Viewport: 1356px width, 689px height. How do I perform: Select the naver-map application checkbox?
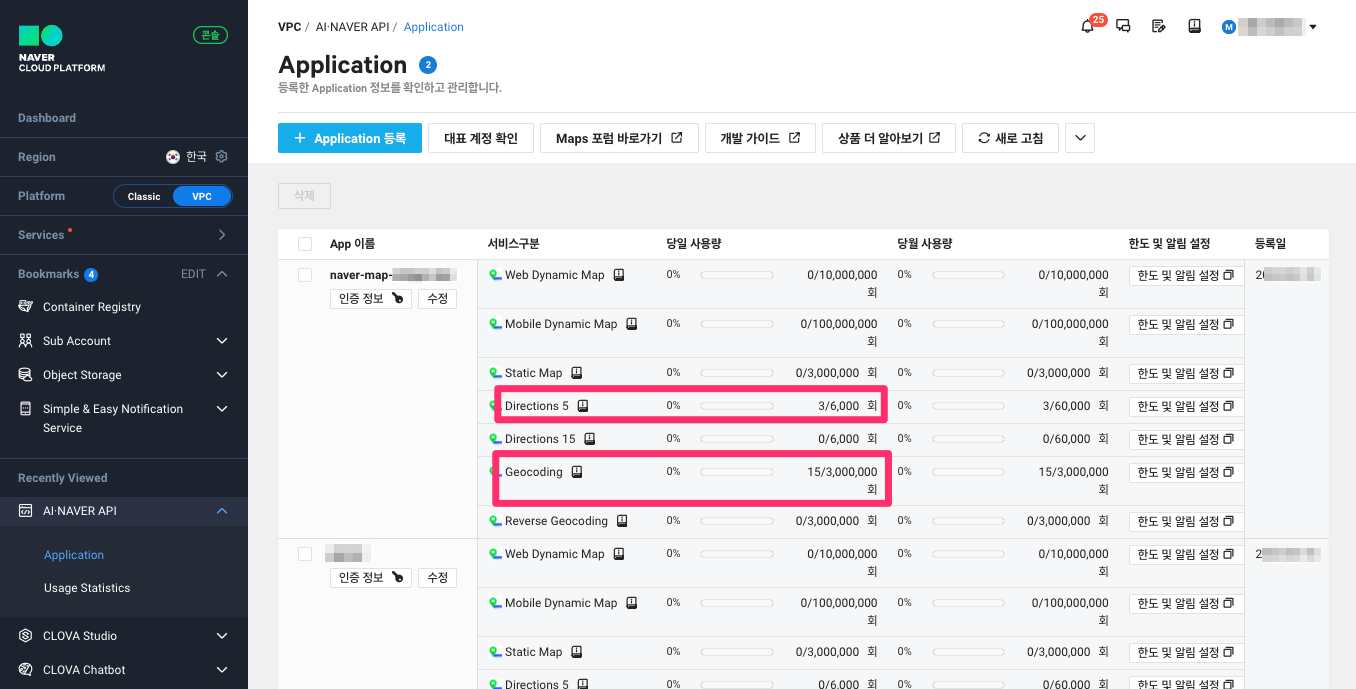tap(305, 275)
